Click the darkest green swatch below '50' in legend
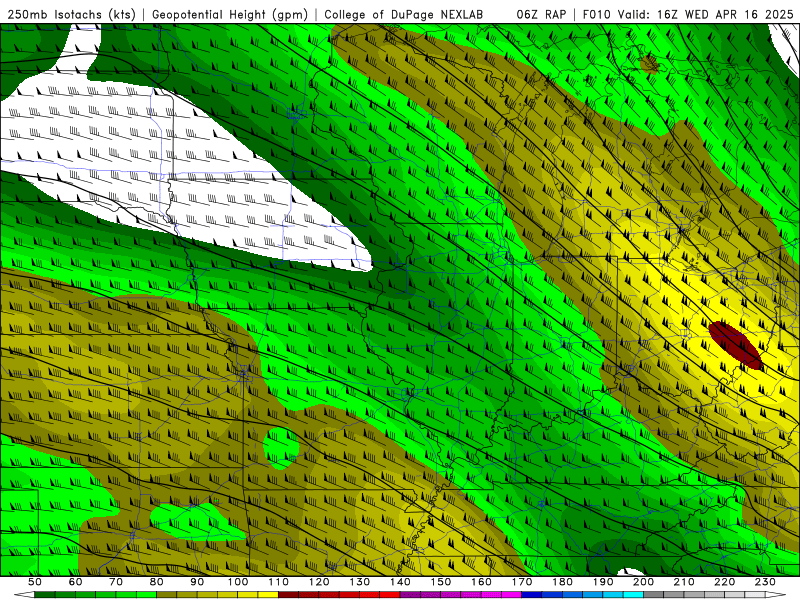This screenshot has height=600, width=800. pos(45,595)
